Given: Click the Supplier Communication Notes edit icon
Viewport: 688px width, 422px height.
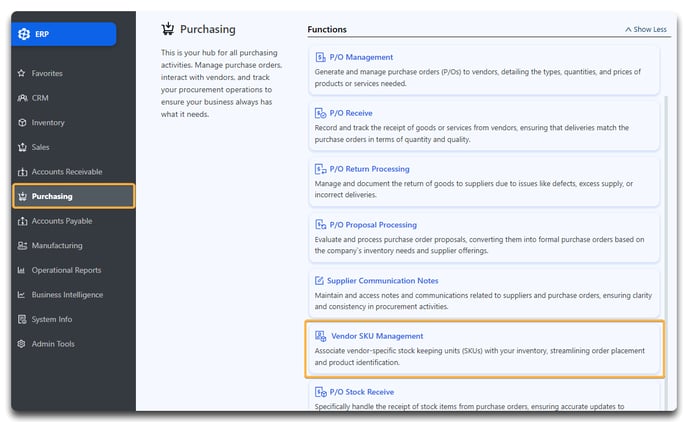Looking at the screenshot, I should click(319, 280).
